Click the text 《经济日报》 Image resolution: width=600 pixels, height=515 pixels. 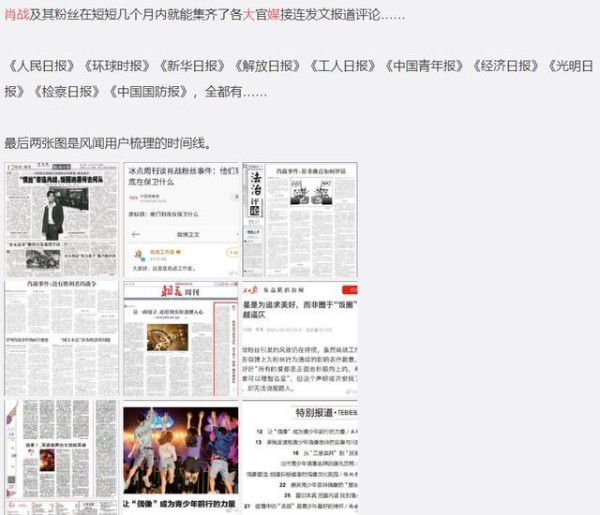click(x=505, y=66)
